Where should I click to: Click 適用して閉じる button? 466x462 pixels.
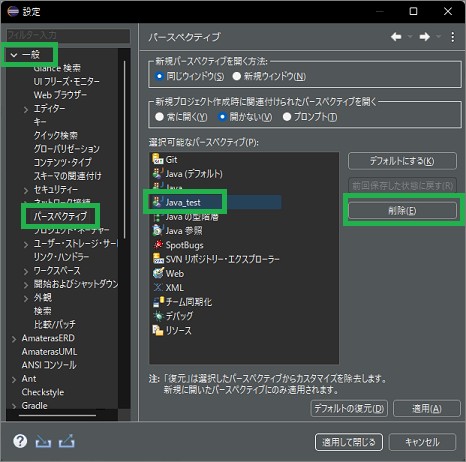pyautogui.click(x=349, y=442)
